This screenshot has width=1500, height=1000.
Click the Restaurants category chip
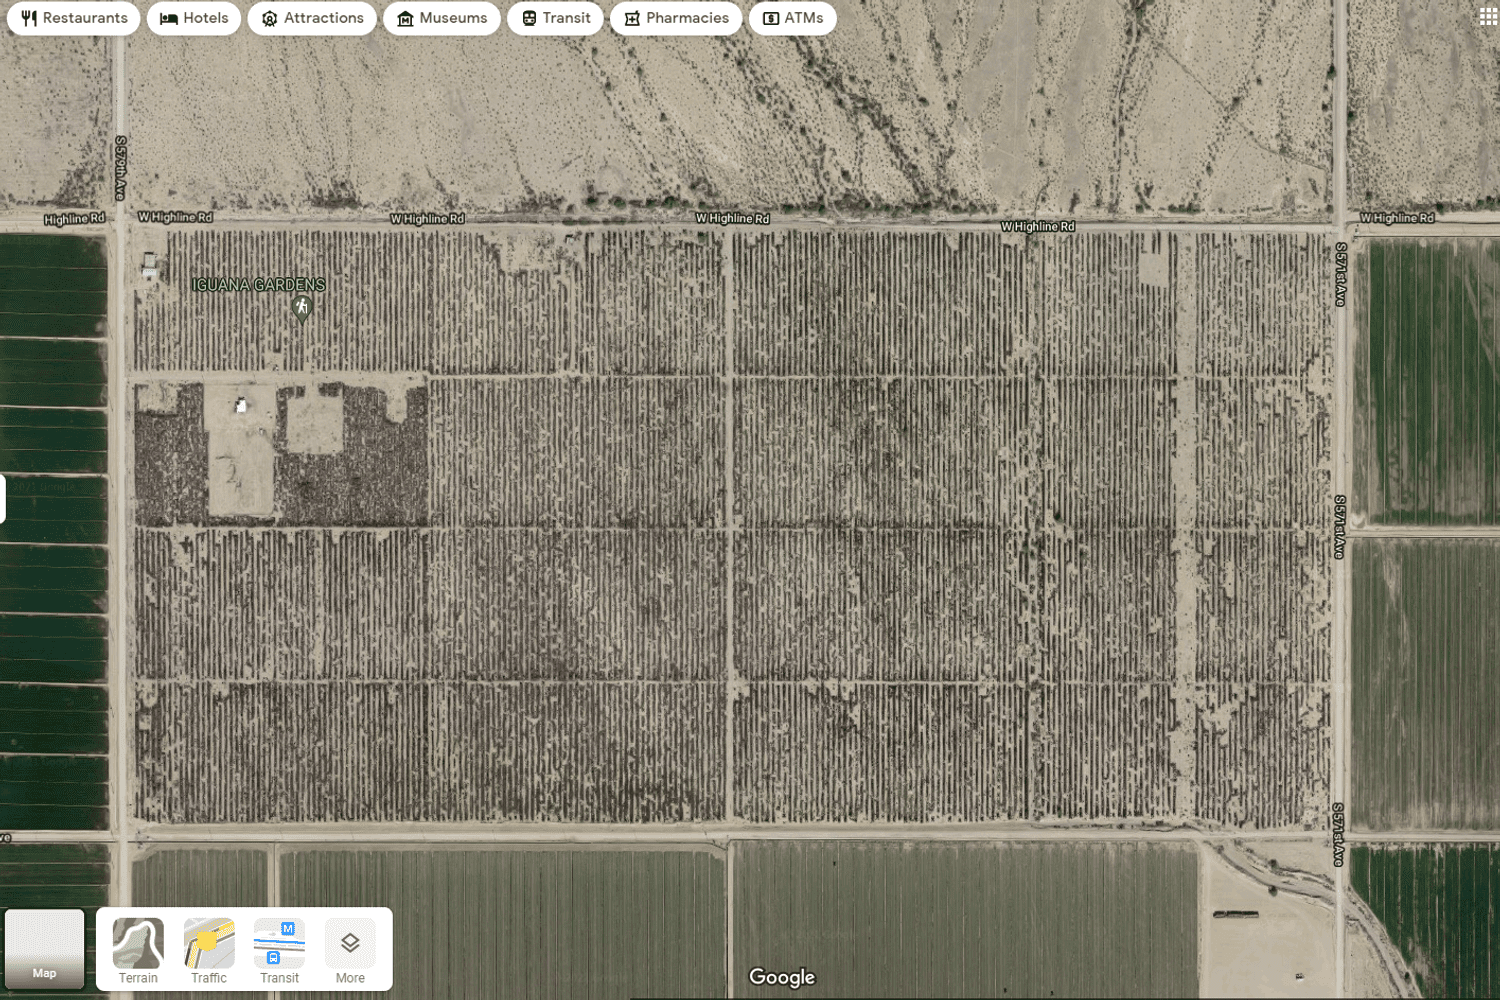pos(74,18)
